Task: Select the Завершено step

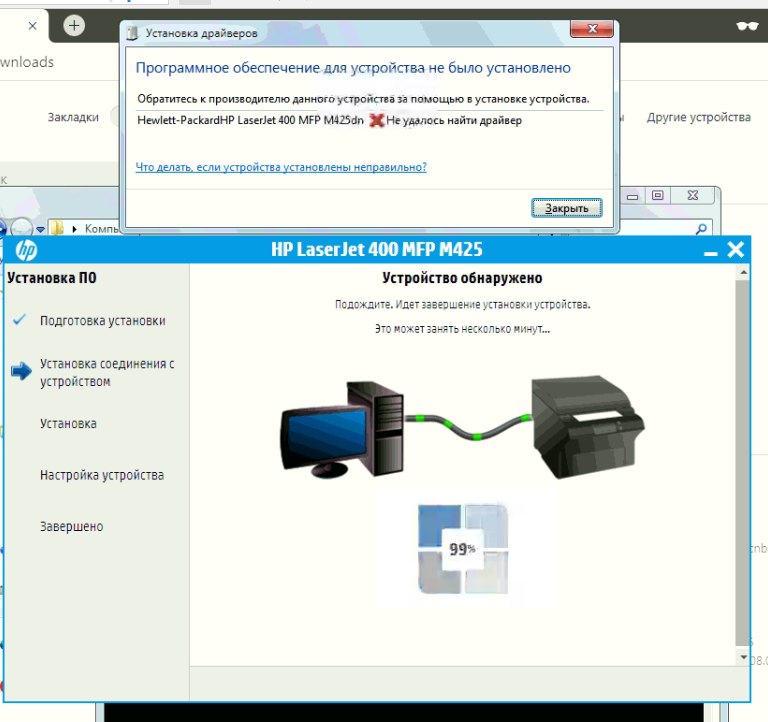Action: [x=72, y=527]
